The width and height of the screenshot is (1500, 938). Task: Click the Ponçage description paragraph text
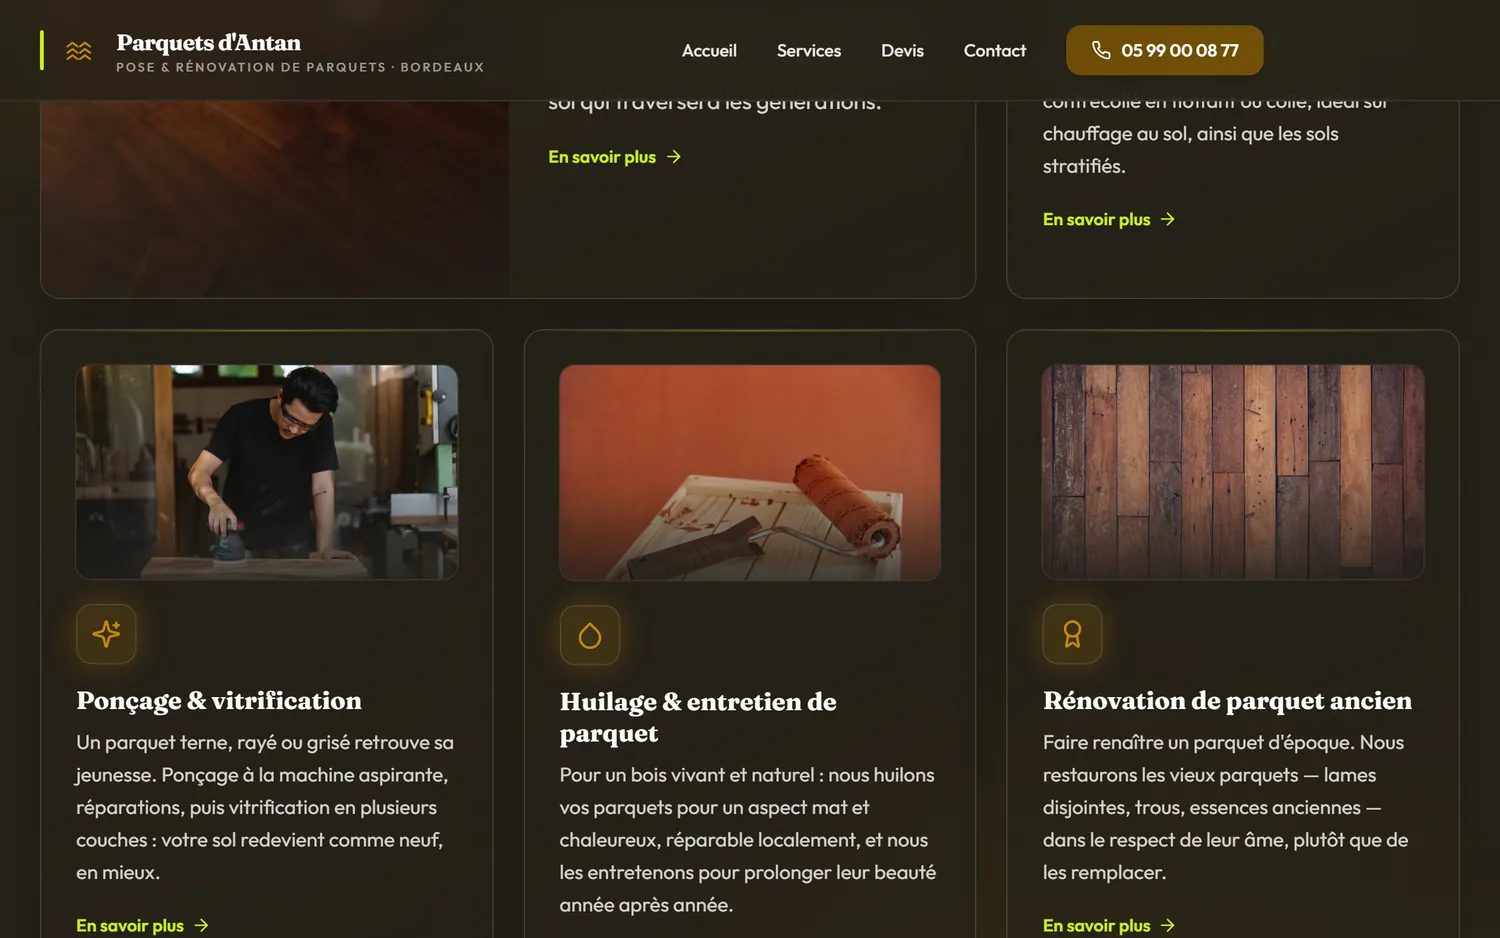tap(265, 807)
